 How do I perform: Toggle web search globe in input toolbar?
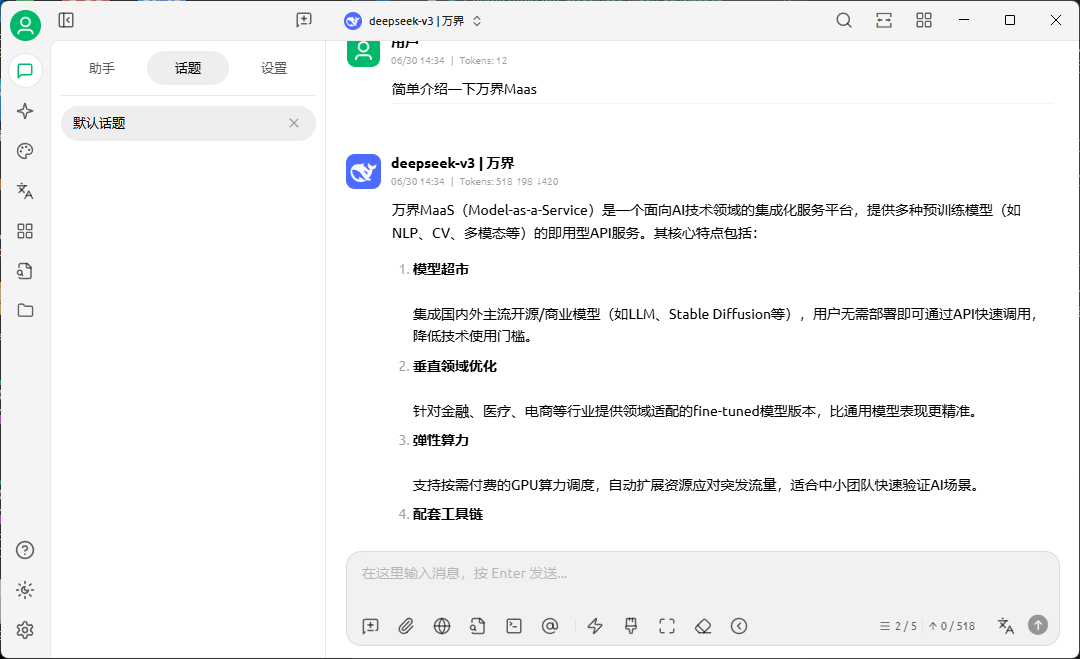point(442,626)
